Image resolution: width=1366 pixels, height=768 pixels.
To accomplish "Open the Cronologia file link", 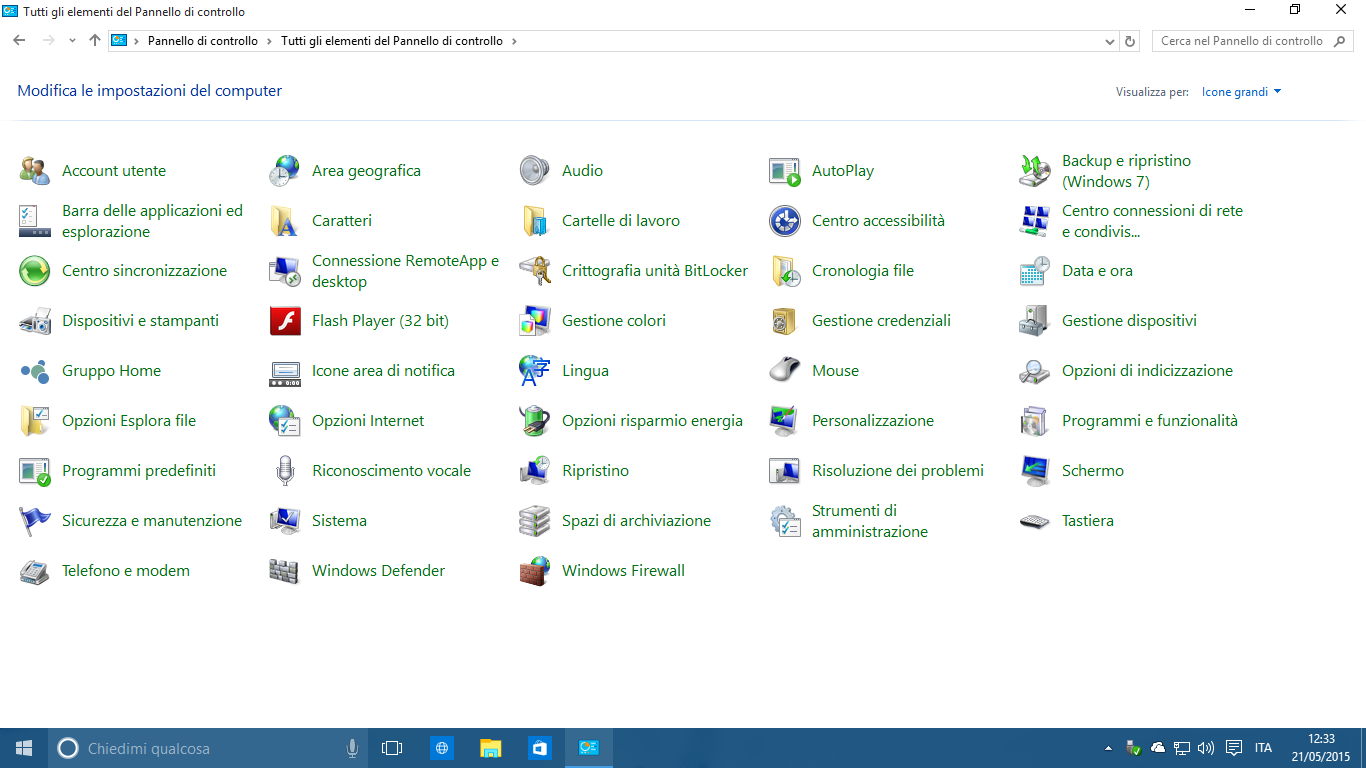I will click(x=863, y=271).
